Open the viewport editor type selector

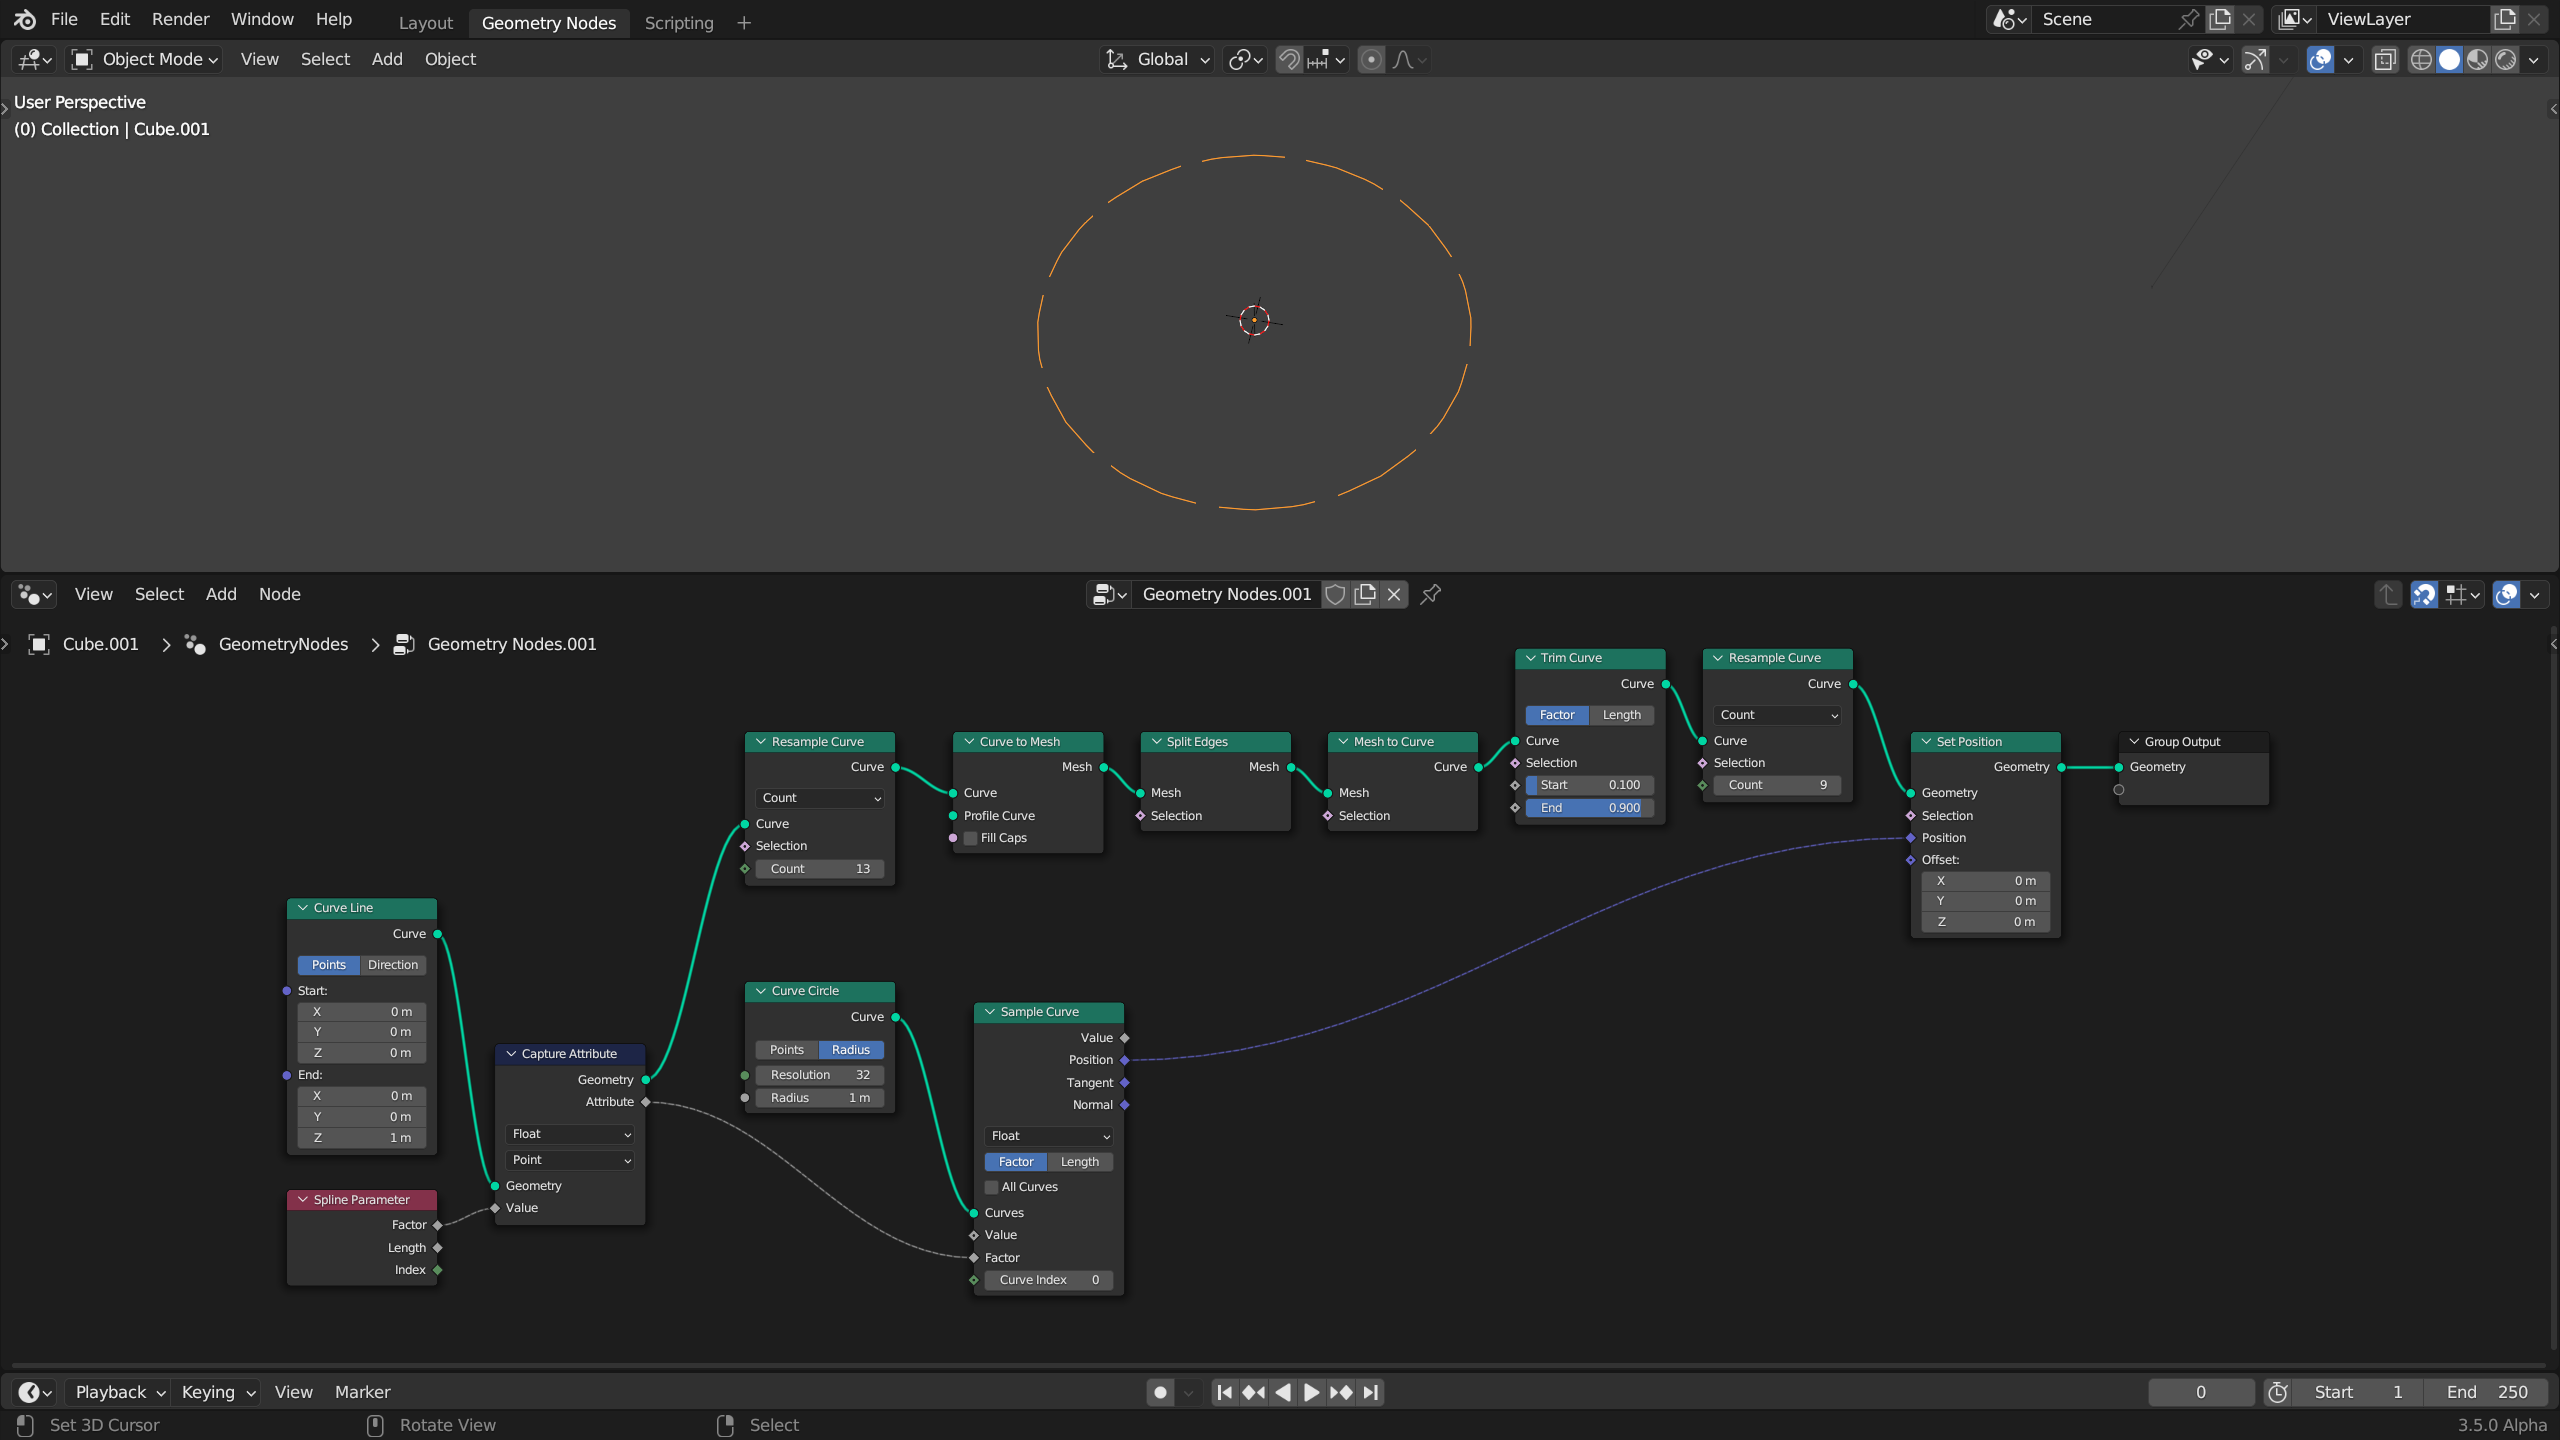(x=35, y=59)
